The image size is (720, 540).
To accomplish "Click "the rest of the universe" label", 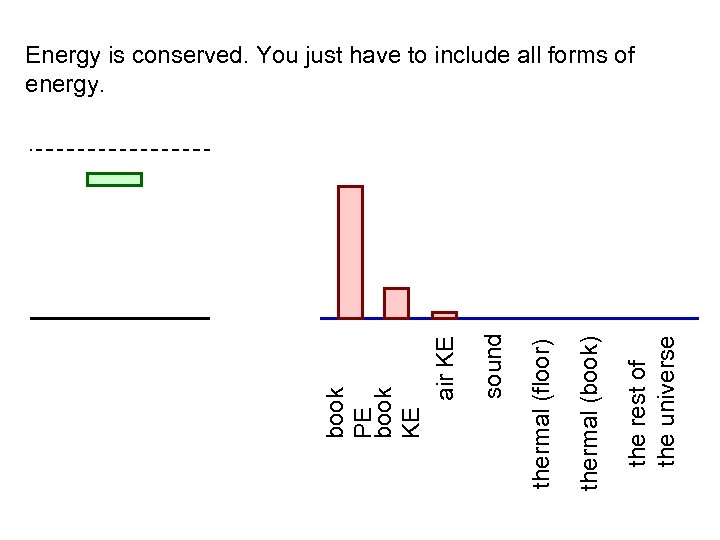I will (x=652, y=400).
